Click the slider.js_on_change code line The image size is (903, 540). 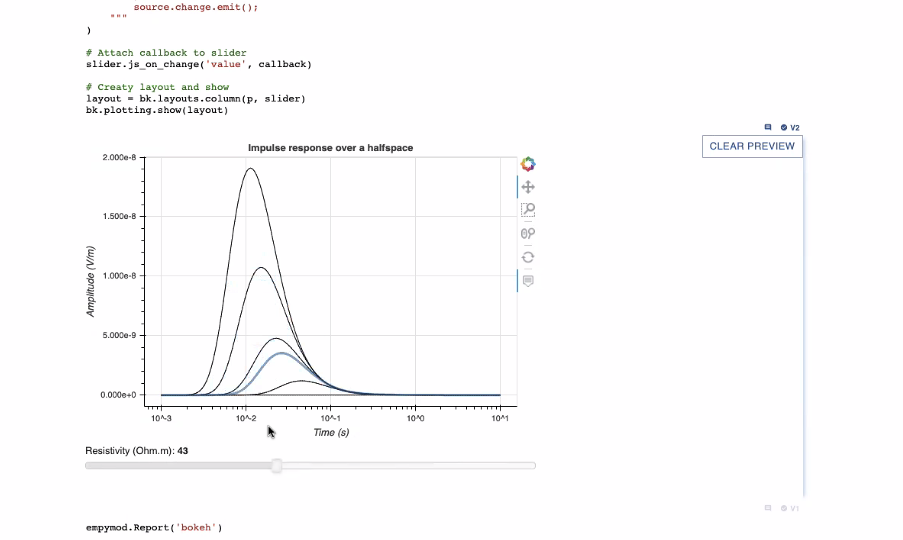[198, 64]
